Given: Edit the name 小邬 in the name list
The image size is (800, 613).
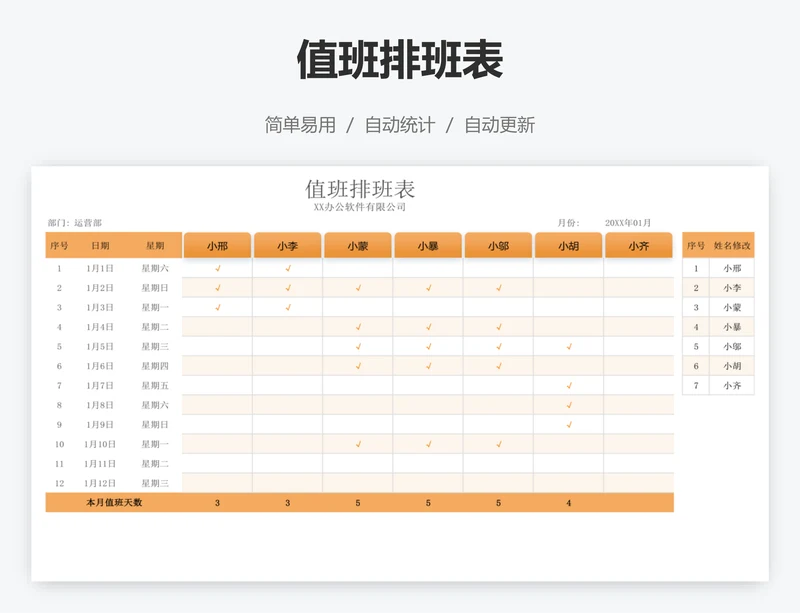Looking at the screenshot, I should point(732,347).
